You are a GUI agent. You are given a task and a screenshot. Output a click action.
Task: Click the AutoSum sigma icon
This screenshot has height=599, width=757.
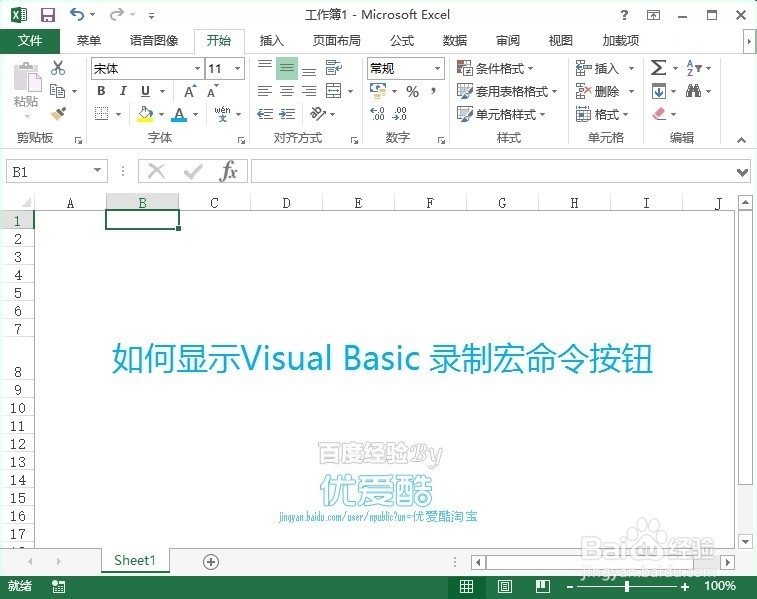659,68
